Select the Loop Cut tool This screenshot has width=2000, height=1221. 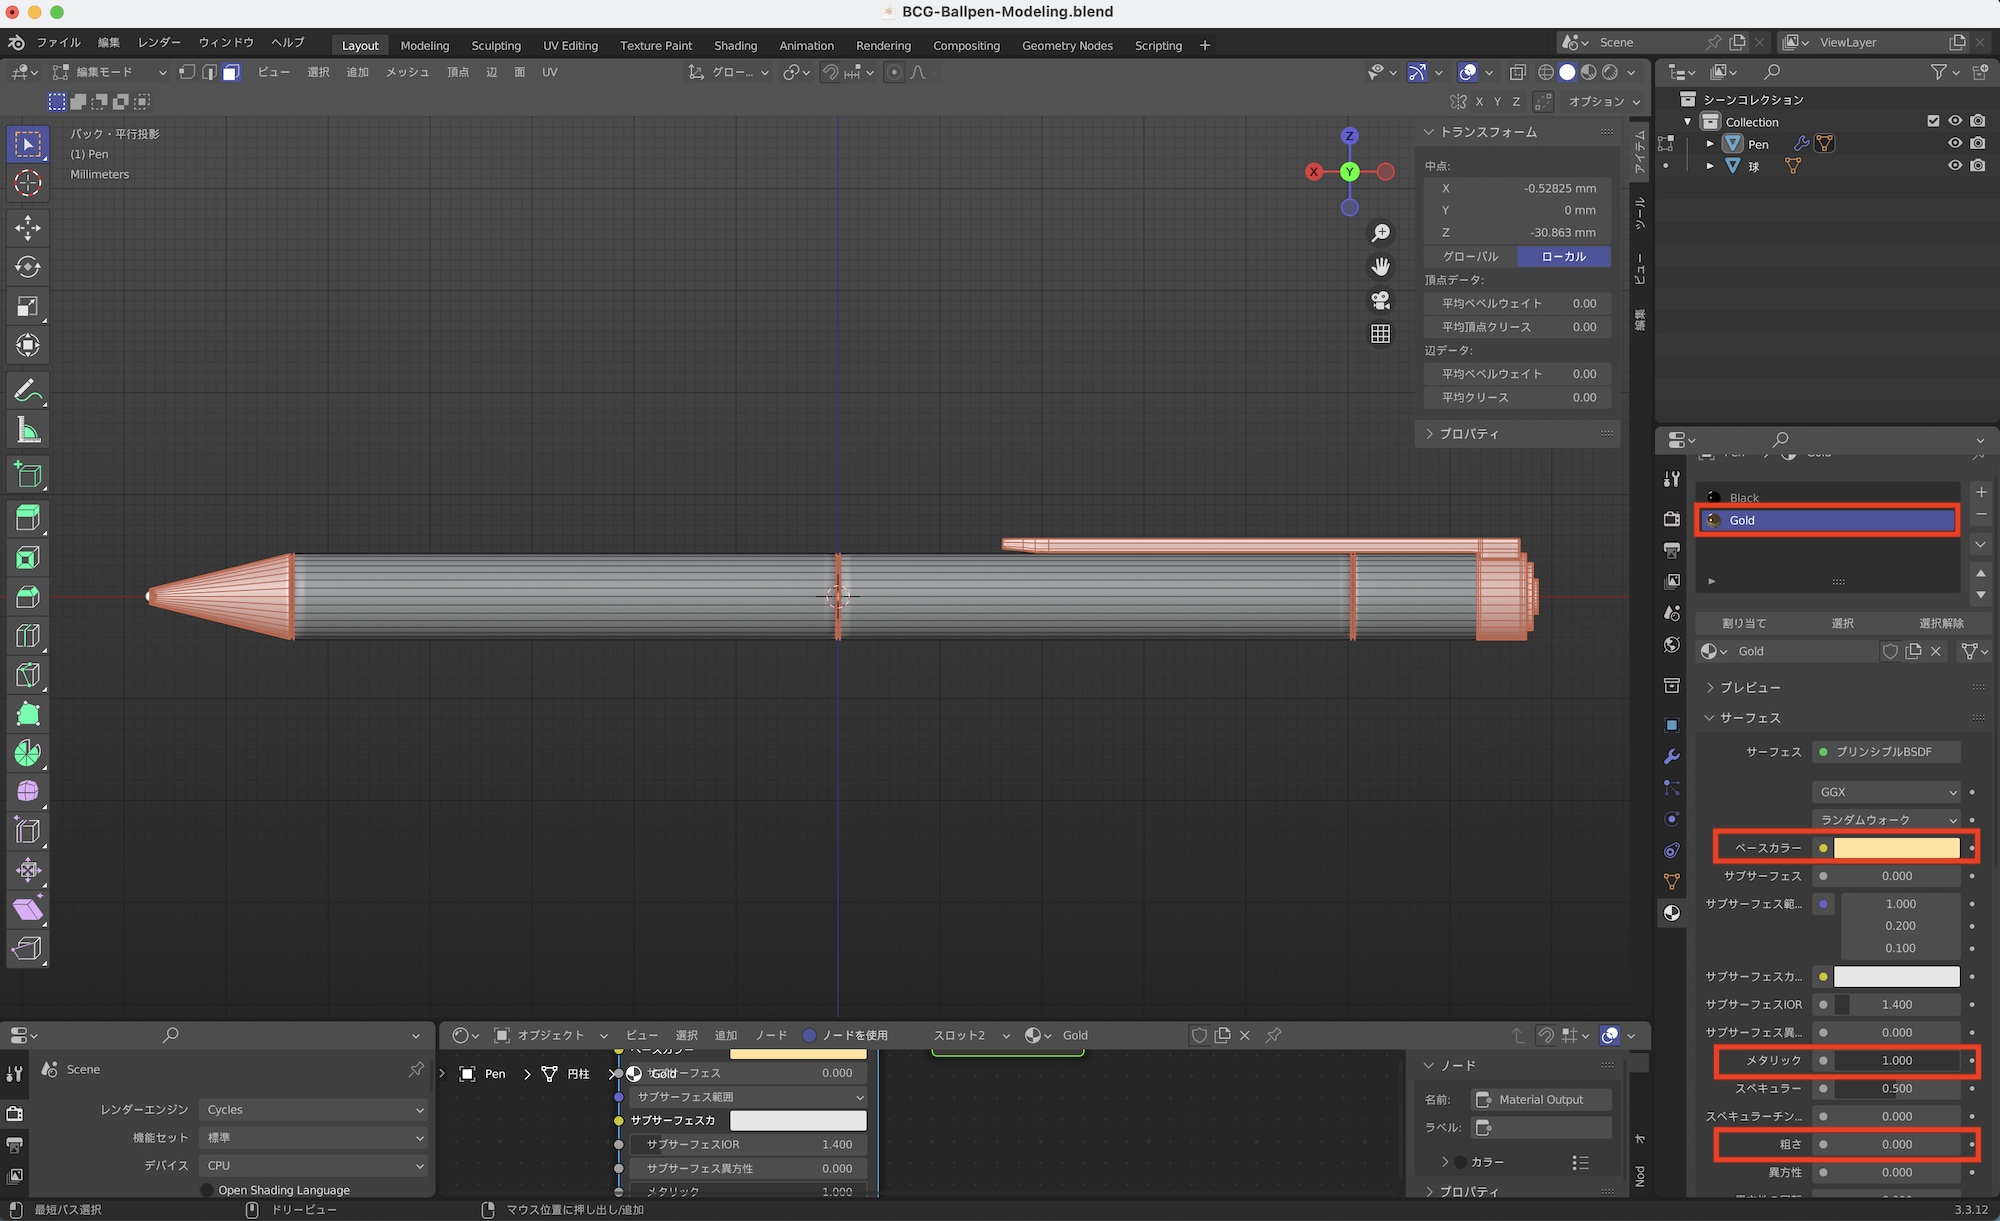click(x=28, y=636)
